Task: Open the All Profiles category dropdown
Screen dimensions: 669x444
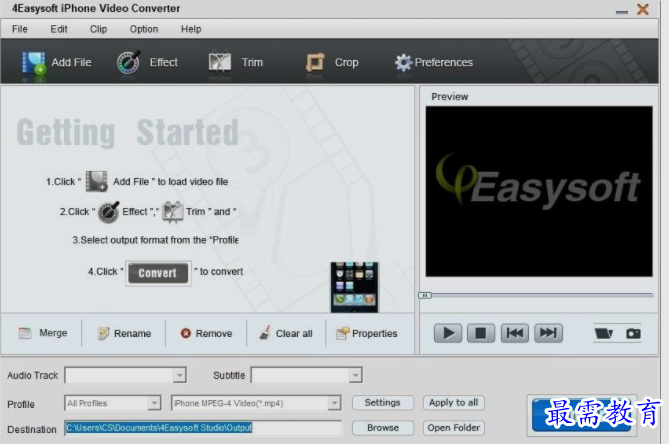Action: tap(154, 403)
